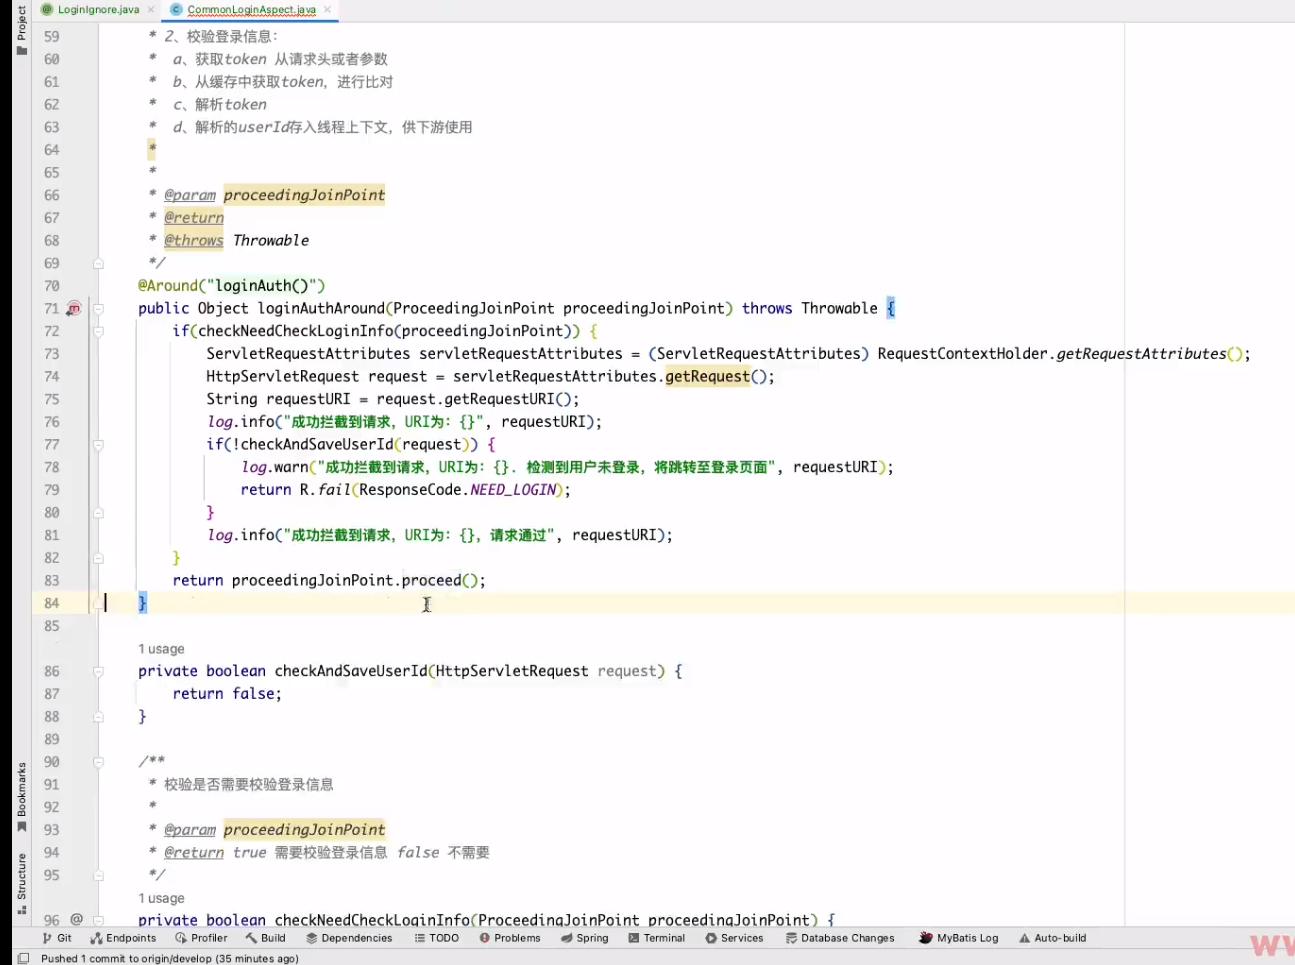
Task: Click line number 87 in the gutter
Action: [x=52, y=694]
